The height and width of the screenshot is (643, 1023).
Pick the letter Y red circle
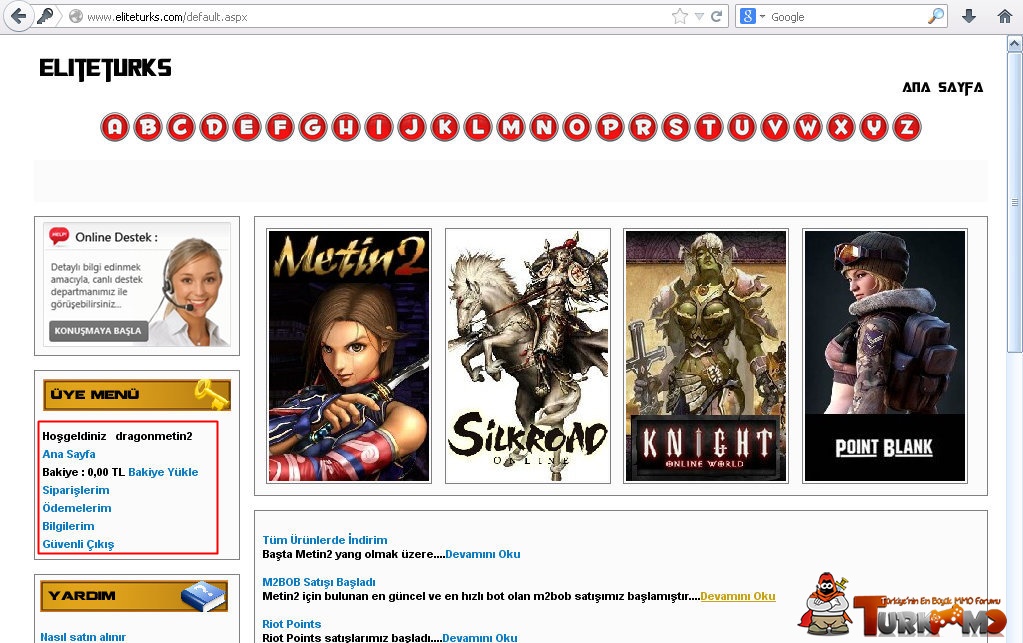click(x=874, y=127)
